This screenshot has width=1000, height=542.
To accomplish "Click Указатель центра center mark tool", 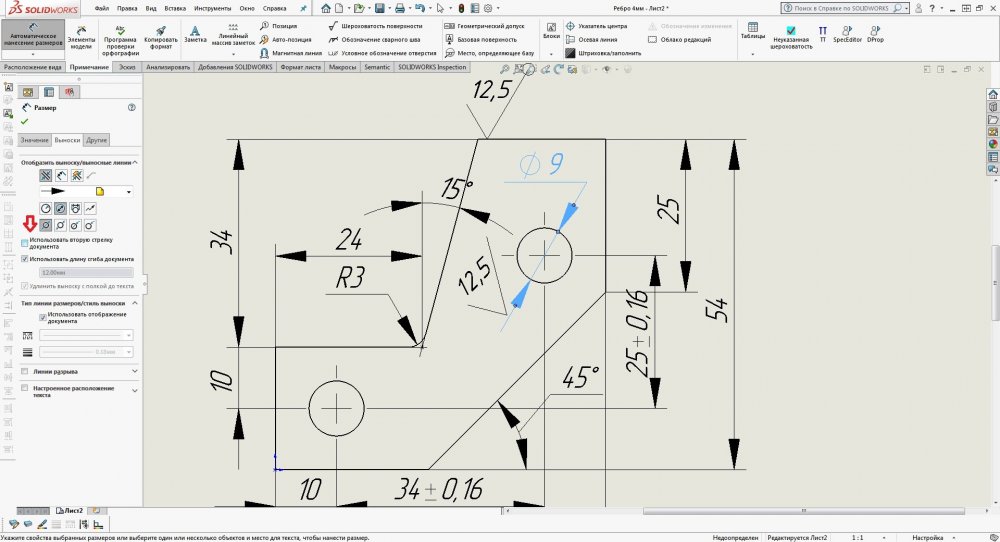I will point(596,26).
